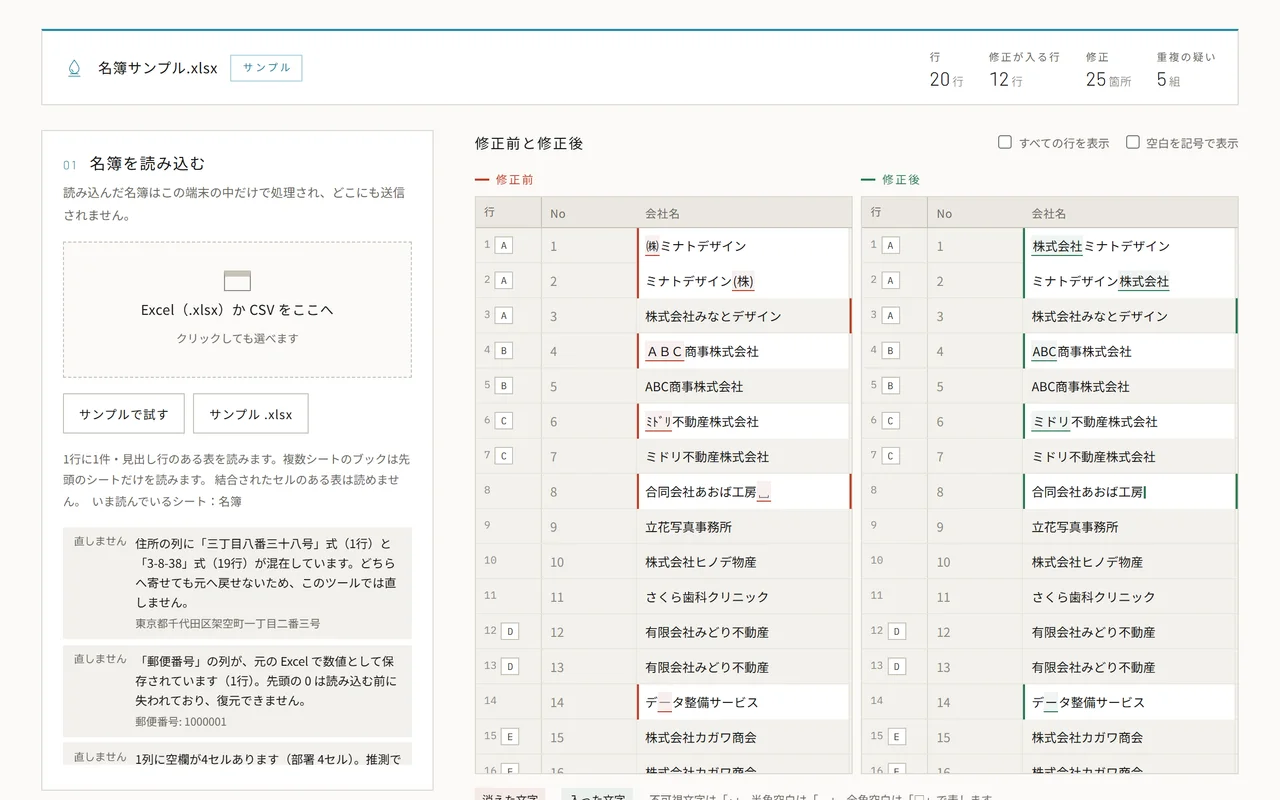The width and height of the screenshot is (1280, 800).
Task: Click the 20行 row count in the header
Action: point(946,80)
